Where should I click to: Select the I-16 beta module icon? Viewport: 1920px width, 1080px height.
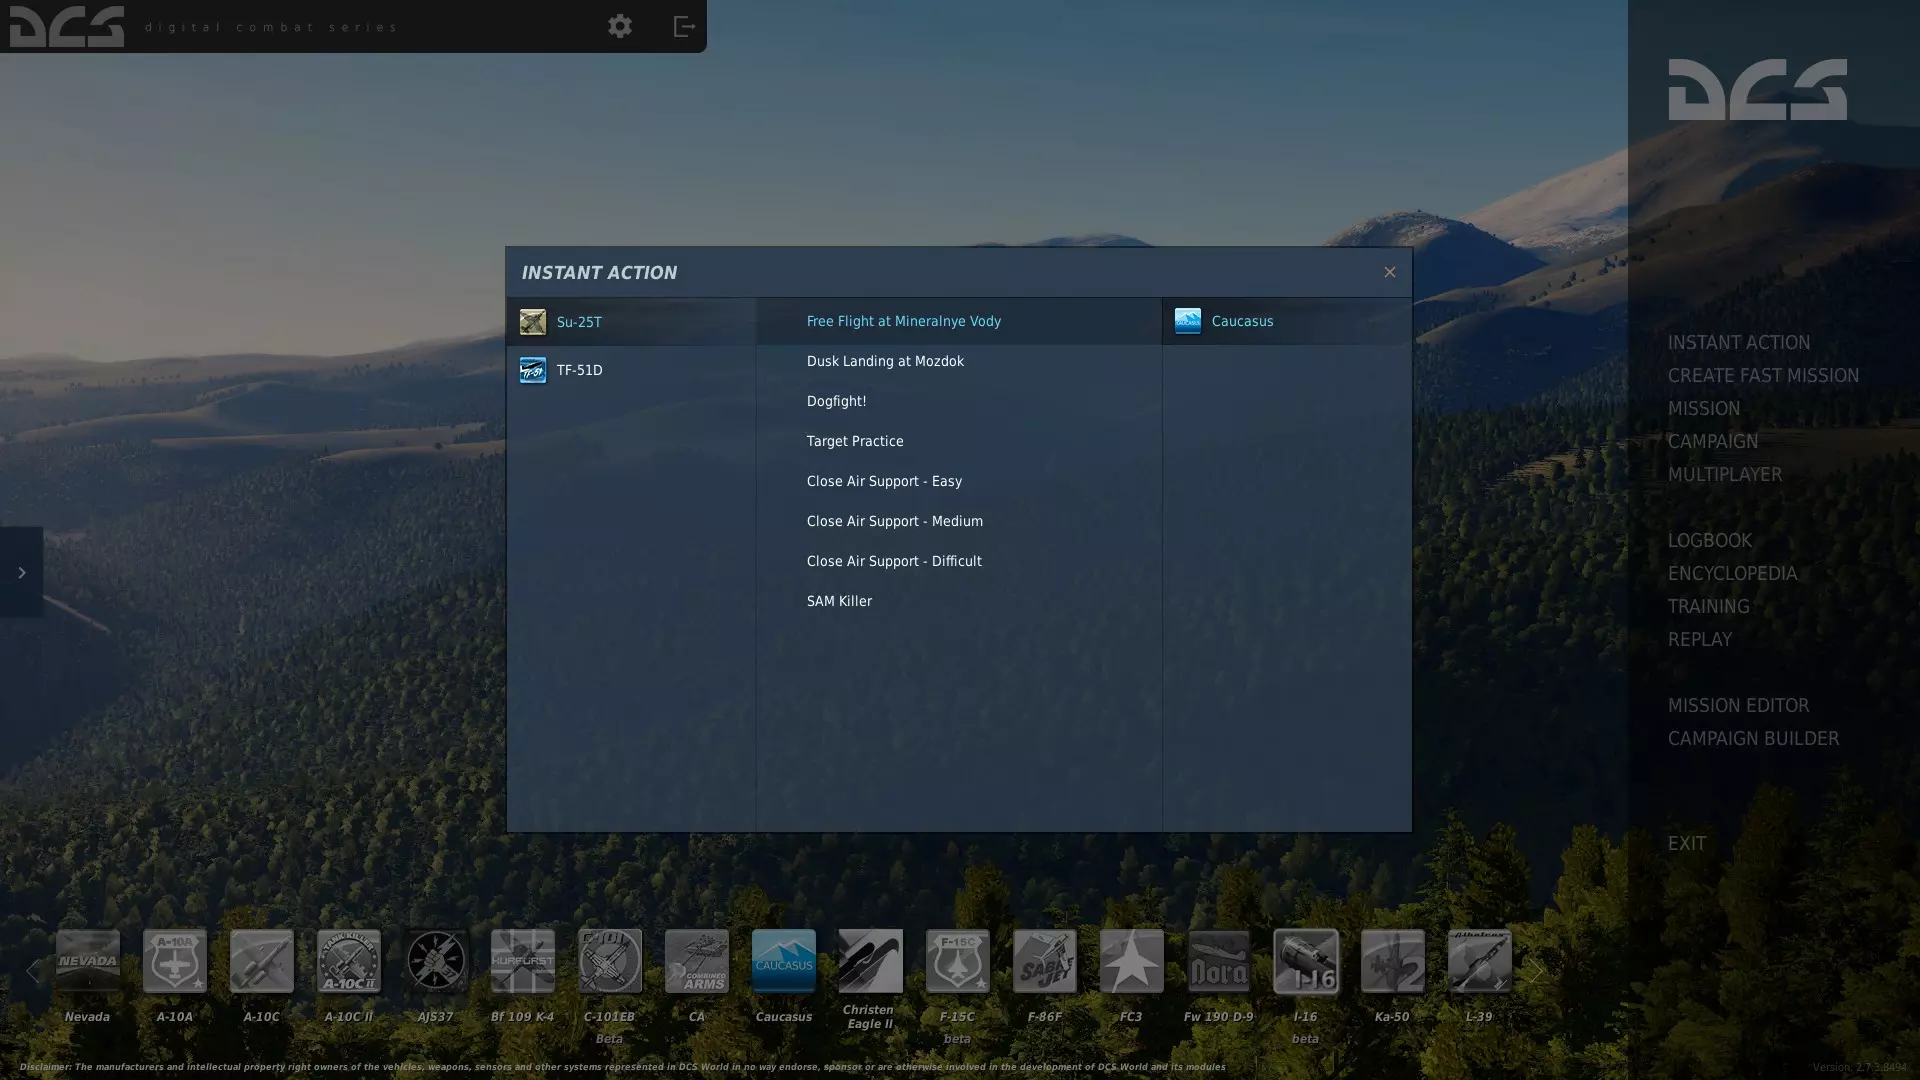(x=1306, y=961)
